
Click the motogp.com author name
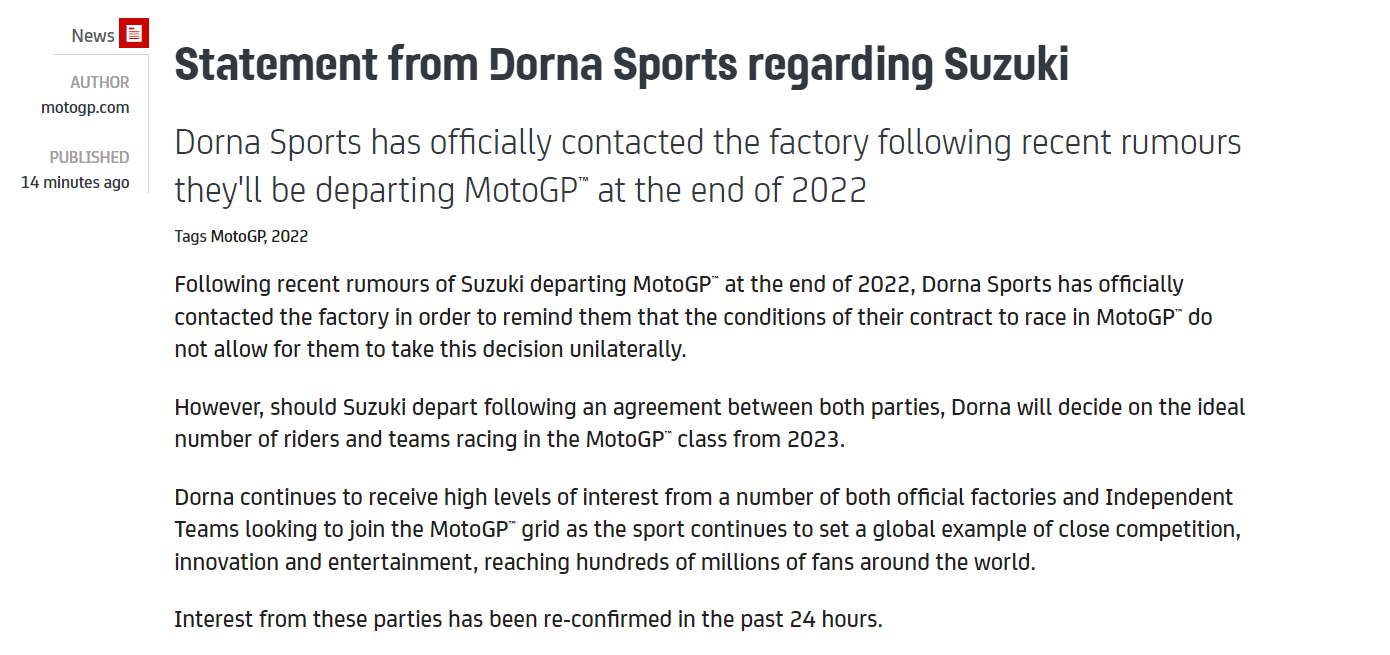(85, 108)
